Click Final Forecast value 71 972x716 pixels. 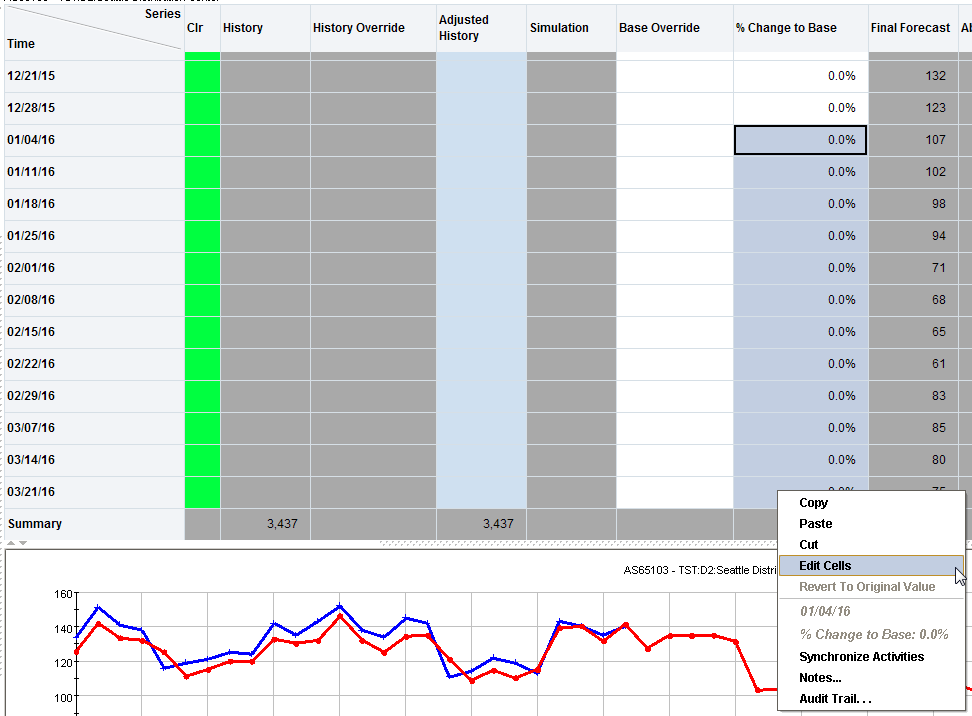(x=913, y=268)
